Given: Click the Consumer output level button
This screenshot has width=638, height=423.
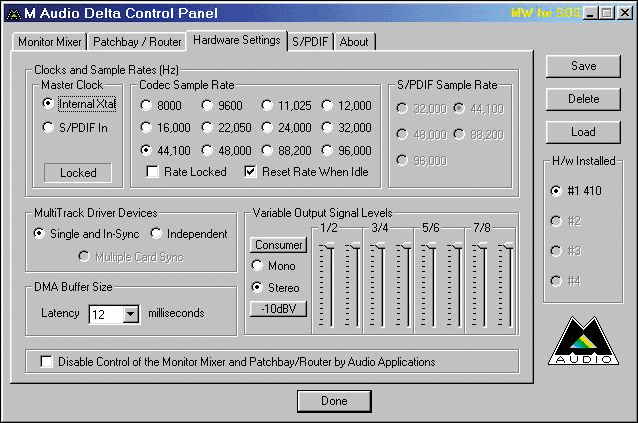Looking at the screenshot, I should tap(278, 245).
